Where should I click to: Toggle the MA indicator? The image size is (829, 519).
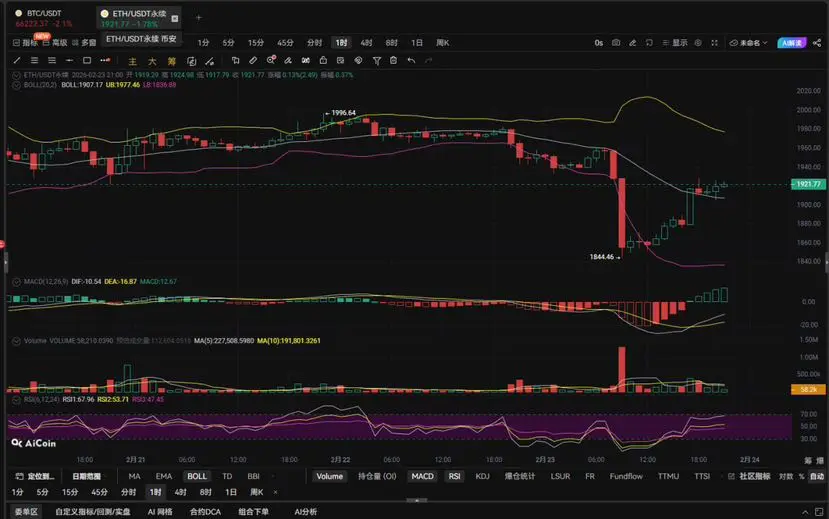coord(134,476)
